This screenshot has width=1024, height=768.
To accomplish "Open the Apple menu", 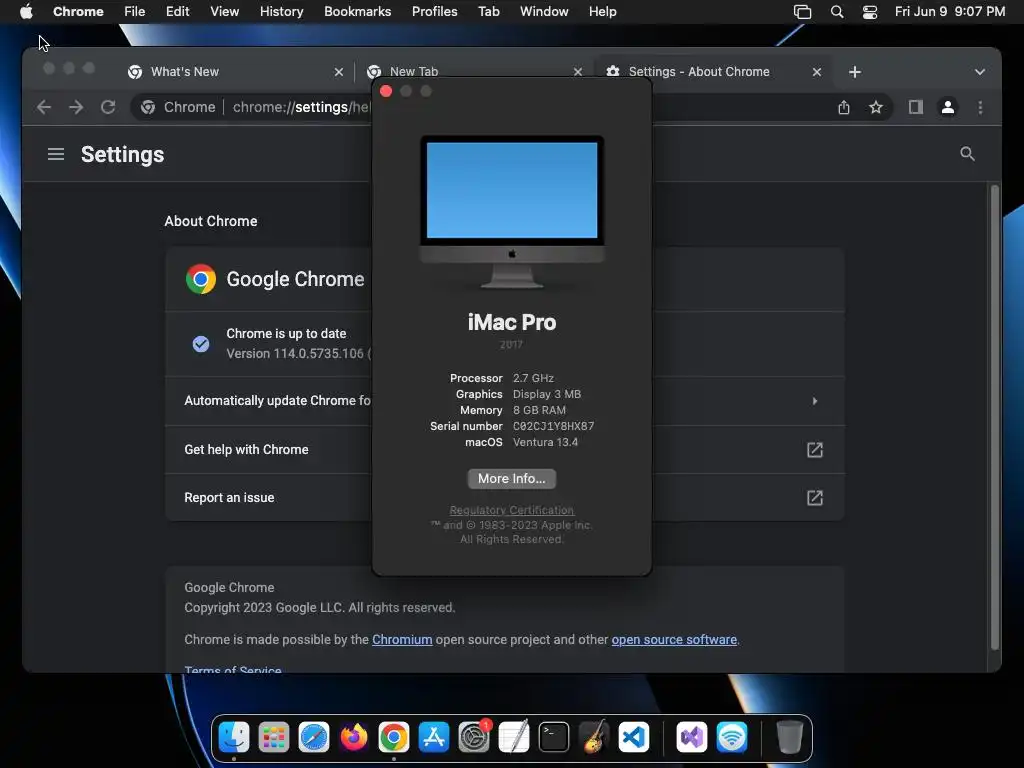I will click(26, 12).
